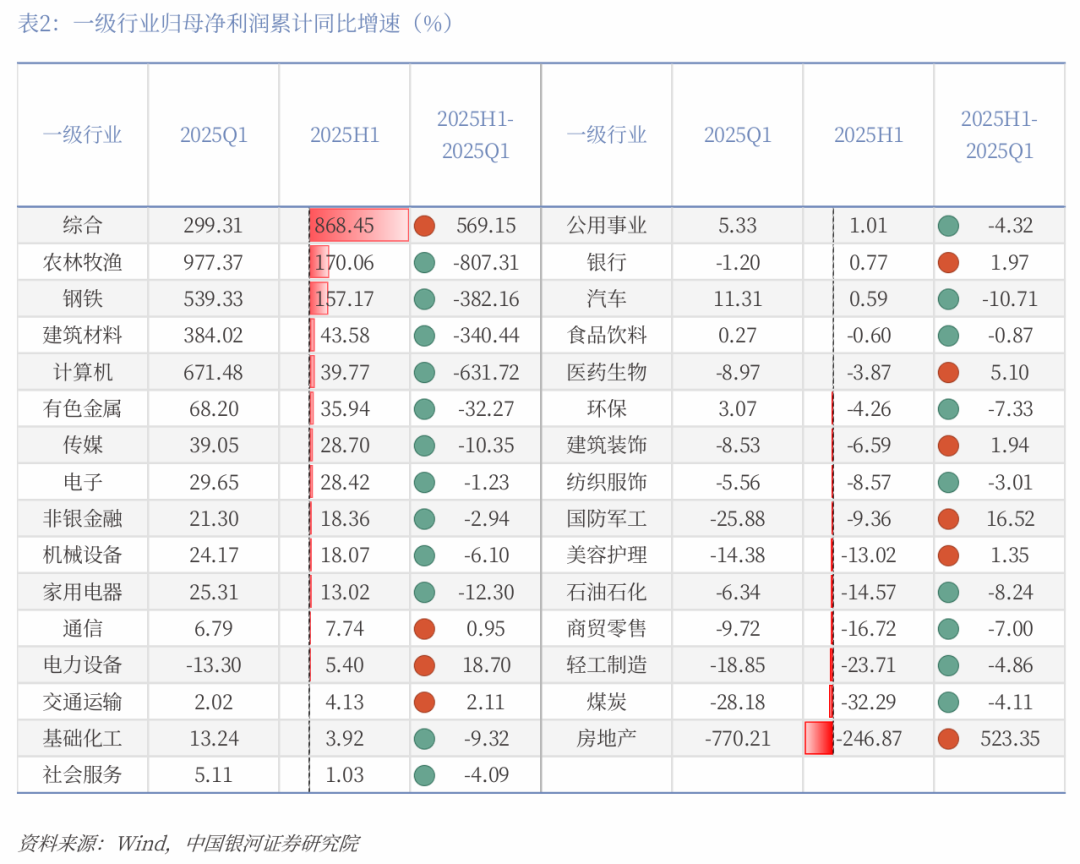This screenshot has height=864, width=1080.
Task: Select the -340.44 cell
Action: [x=486, y=336]
